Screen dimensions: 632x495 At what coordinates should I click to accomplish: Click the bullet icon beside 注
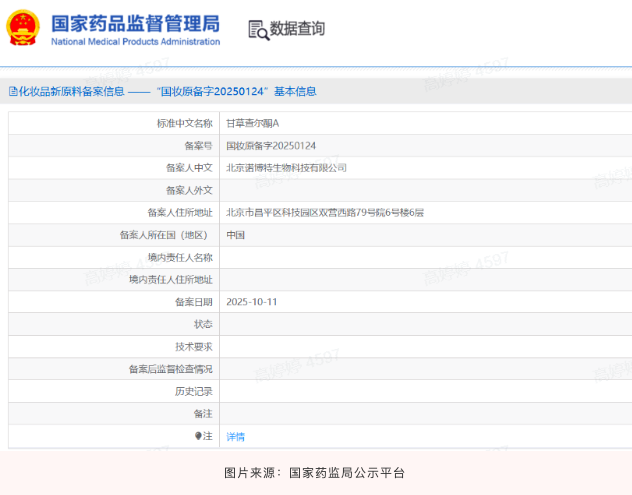pyautogui.click(x=198, y=436)
